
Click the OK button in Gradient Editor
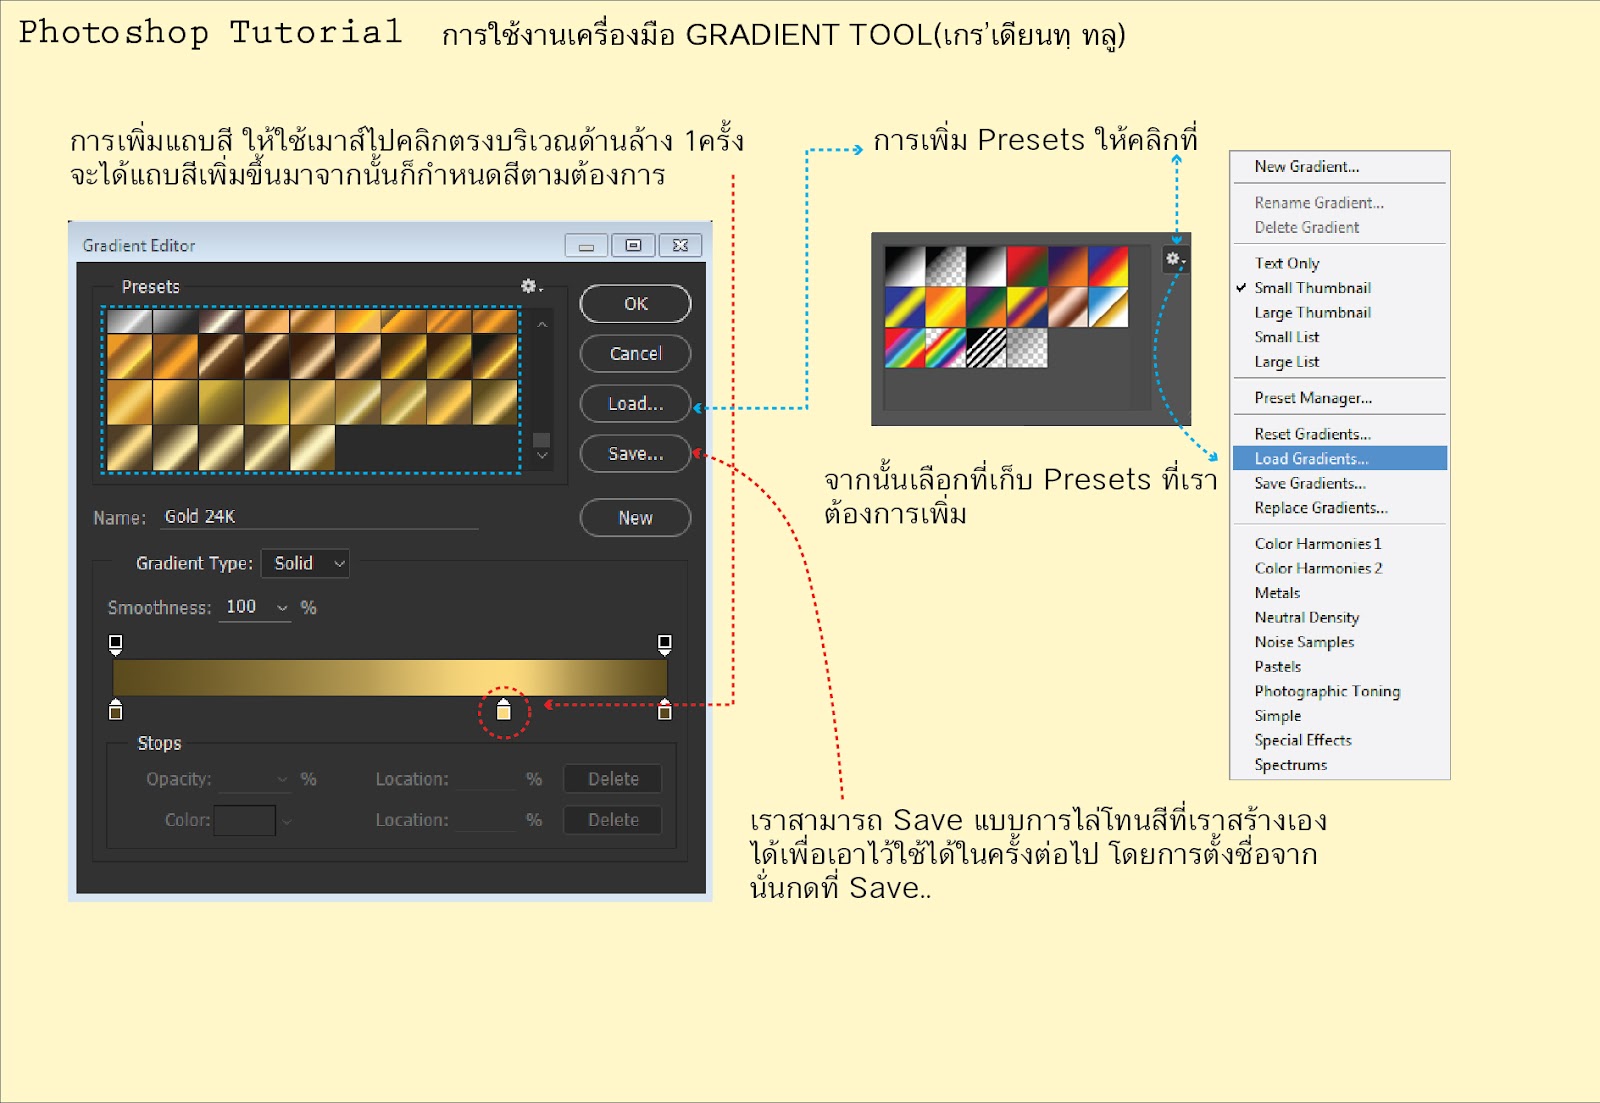pos(634,303)
